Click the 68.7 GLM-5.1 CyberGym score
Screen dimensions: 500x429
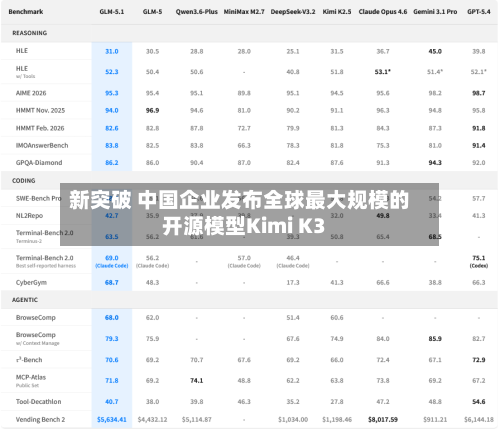[112, 283]
